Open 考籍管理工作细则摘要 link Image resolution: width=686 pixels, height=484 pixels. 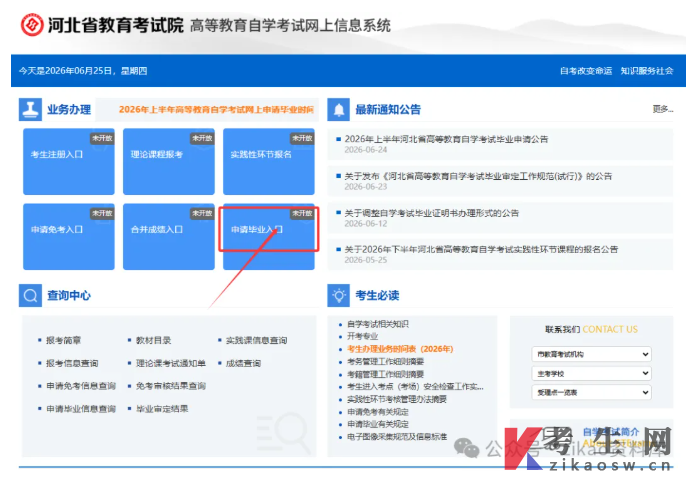tap(385, 374)
